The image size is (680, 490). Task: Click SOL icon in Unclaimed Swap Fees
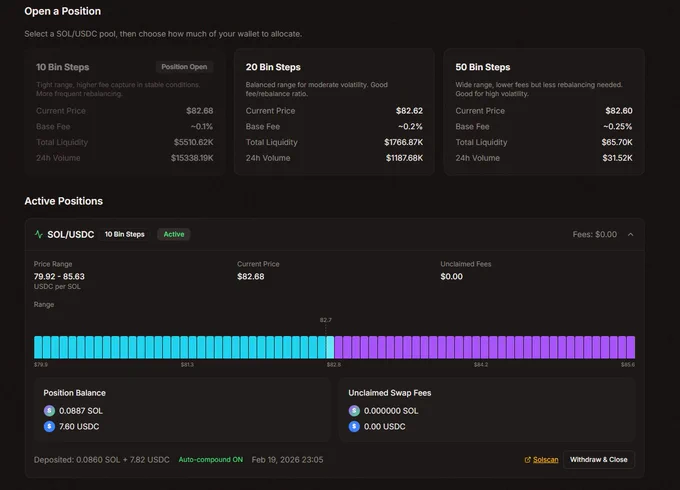point(354,411)
